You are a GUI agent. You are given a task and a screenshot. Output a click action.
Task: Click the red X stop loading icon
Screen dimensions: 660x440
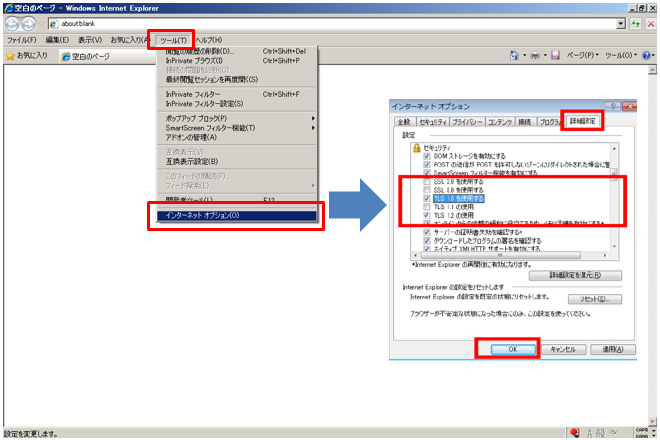pyautogui.click(x=651, y=24)
